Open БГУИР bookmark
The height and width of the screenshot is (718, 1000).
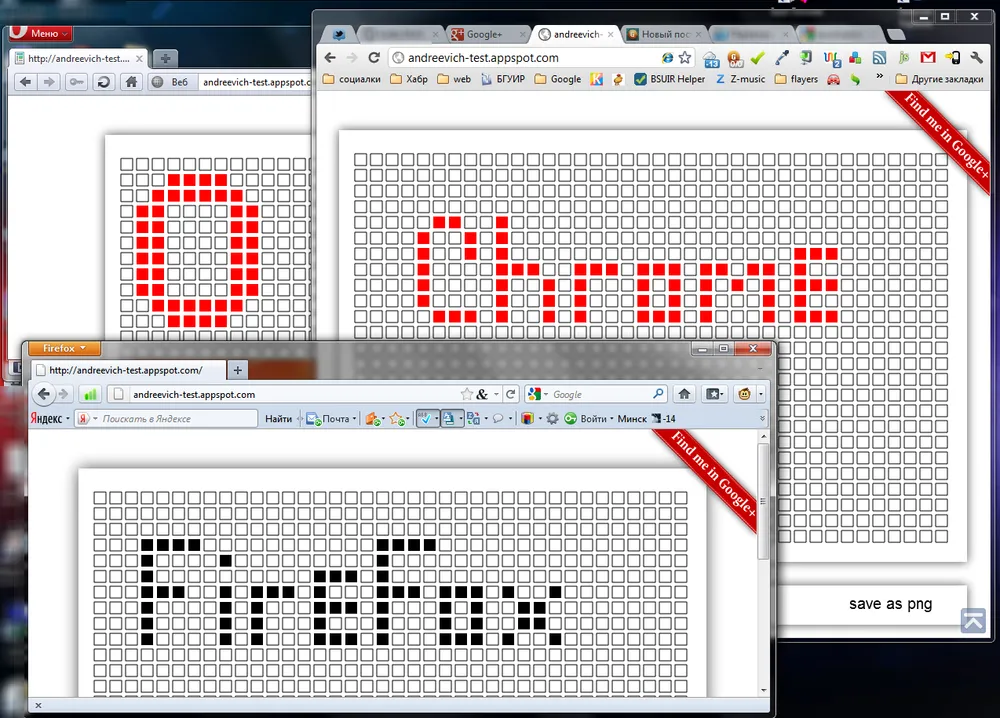click(503, 79)
